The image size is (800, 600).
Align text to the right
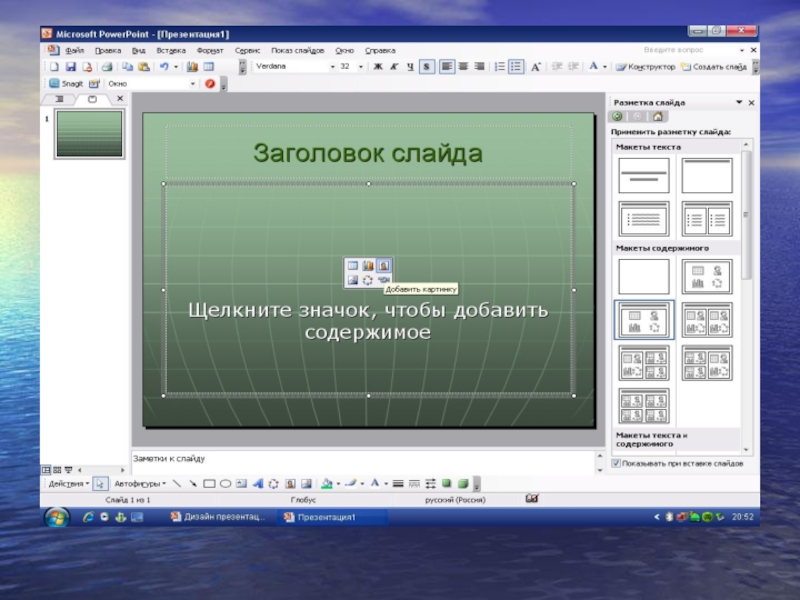[479, 67]
